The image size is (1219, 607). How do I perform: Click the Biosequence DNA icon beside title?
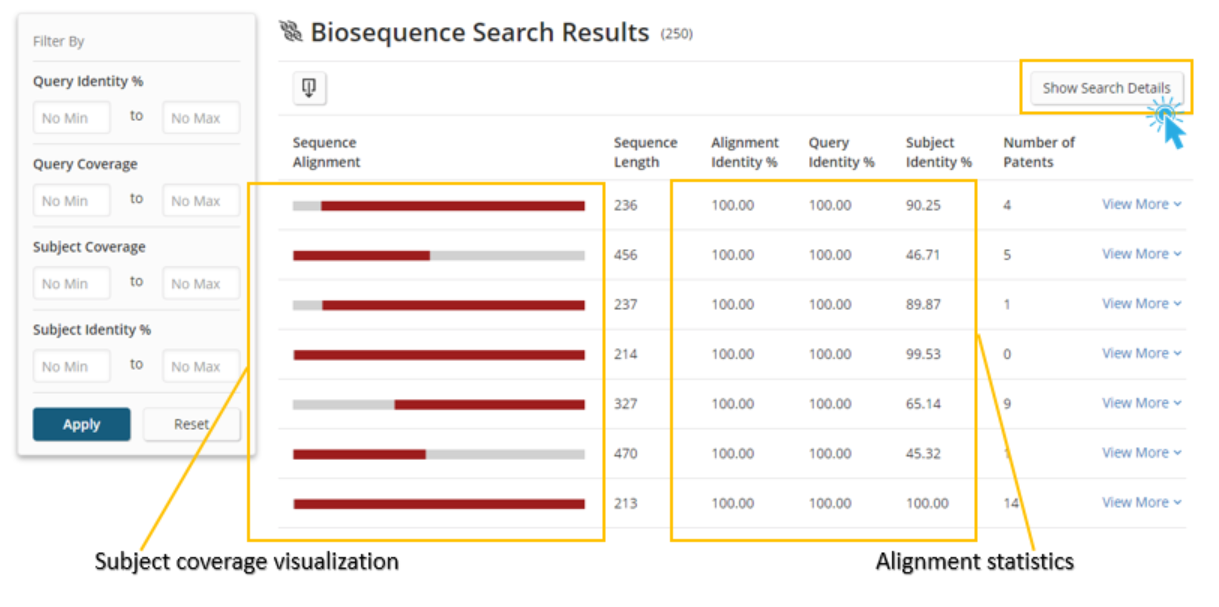coord(291,33)
